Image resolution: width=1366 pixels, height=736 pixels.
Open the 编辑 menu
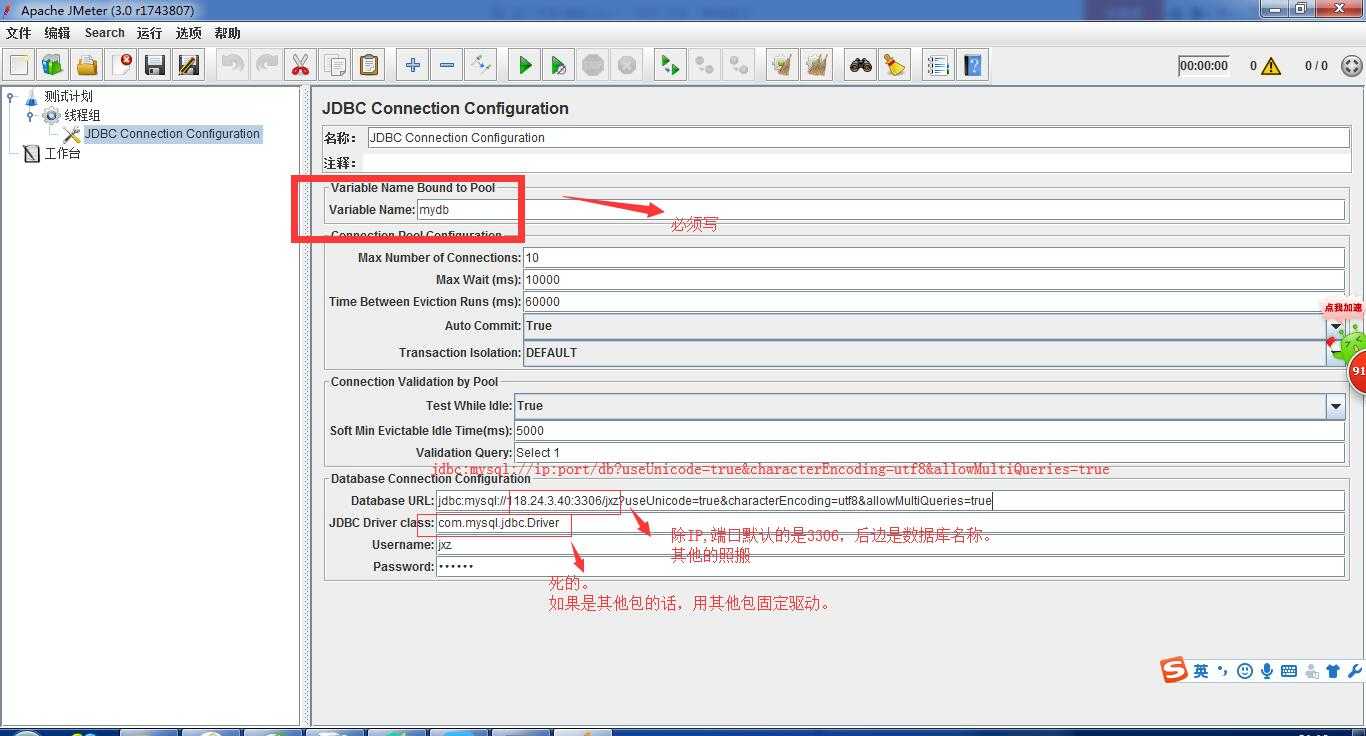tap(57, 33)
